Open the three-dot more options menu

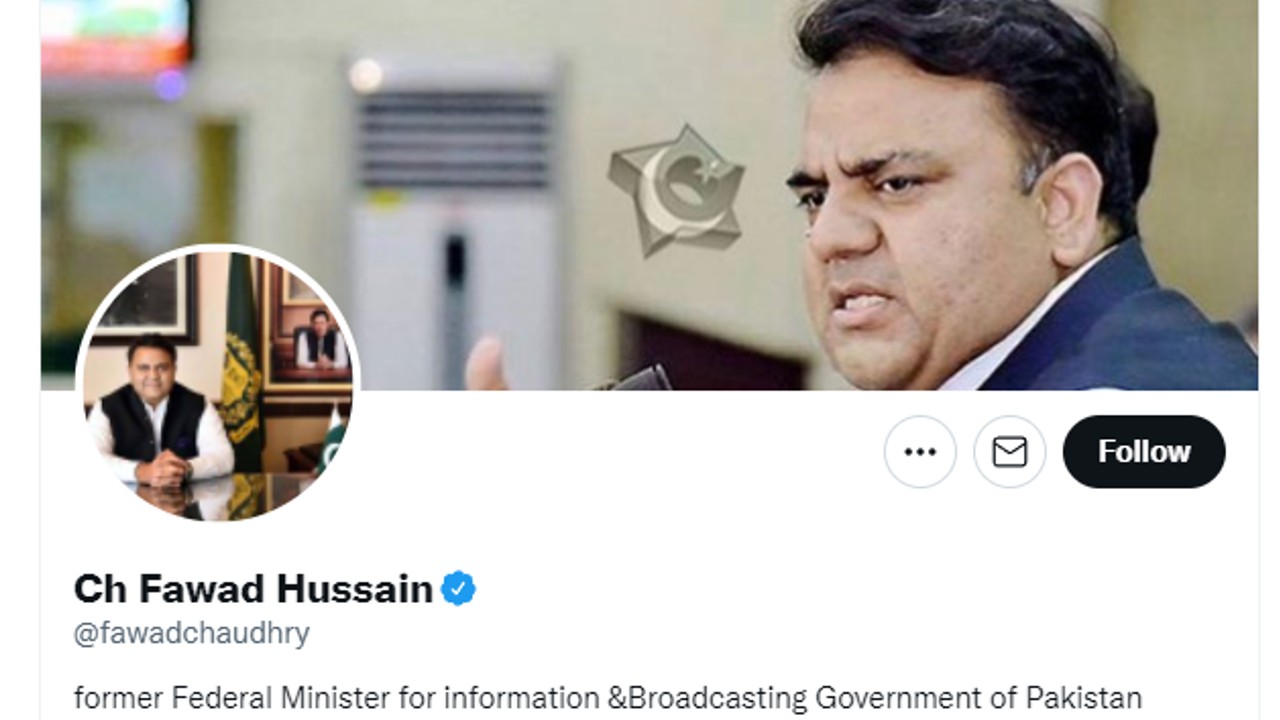tap(920, 452)
